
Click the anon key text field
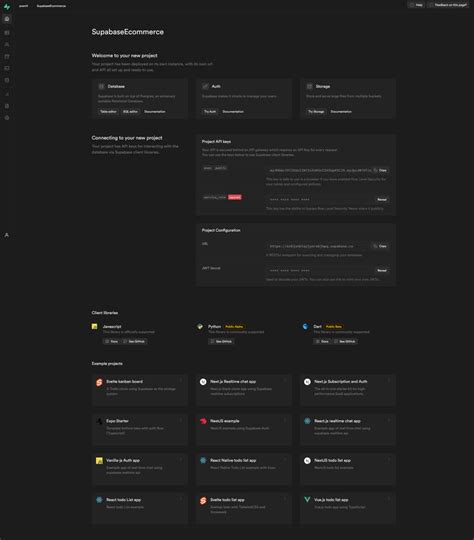click(320, 170)
